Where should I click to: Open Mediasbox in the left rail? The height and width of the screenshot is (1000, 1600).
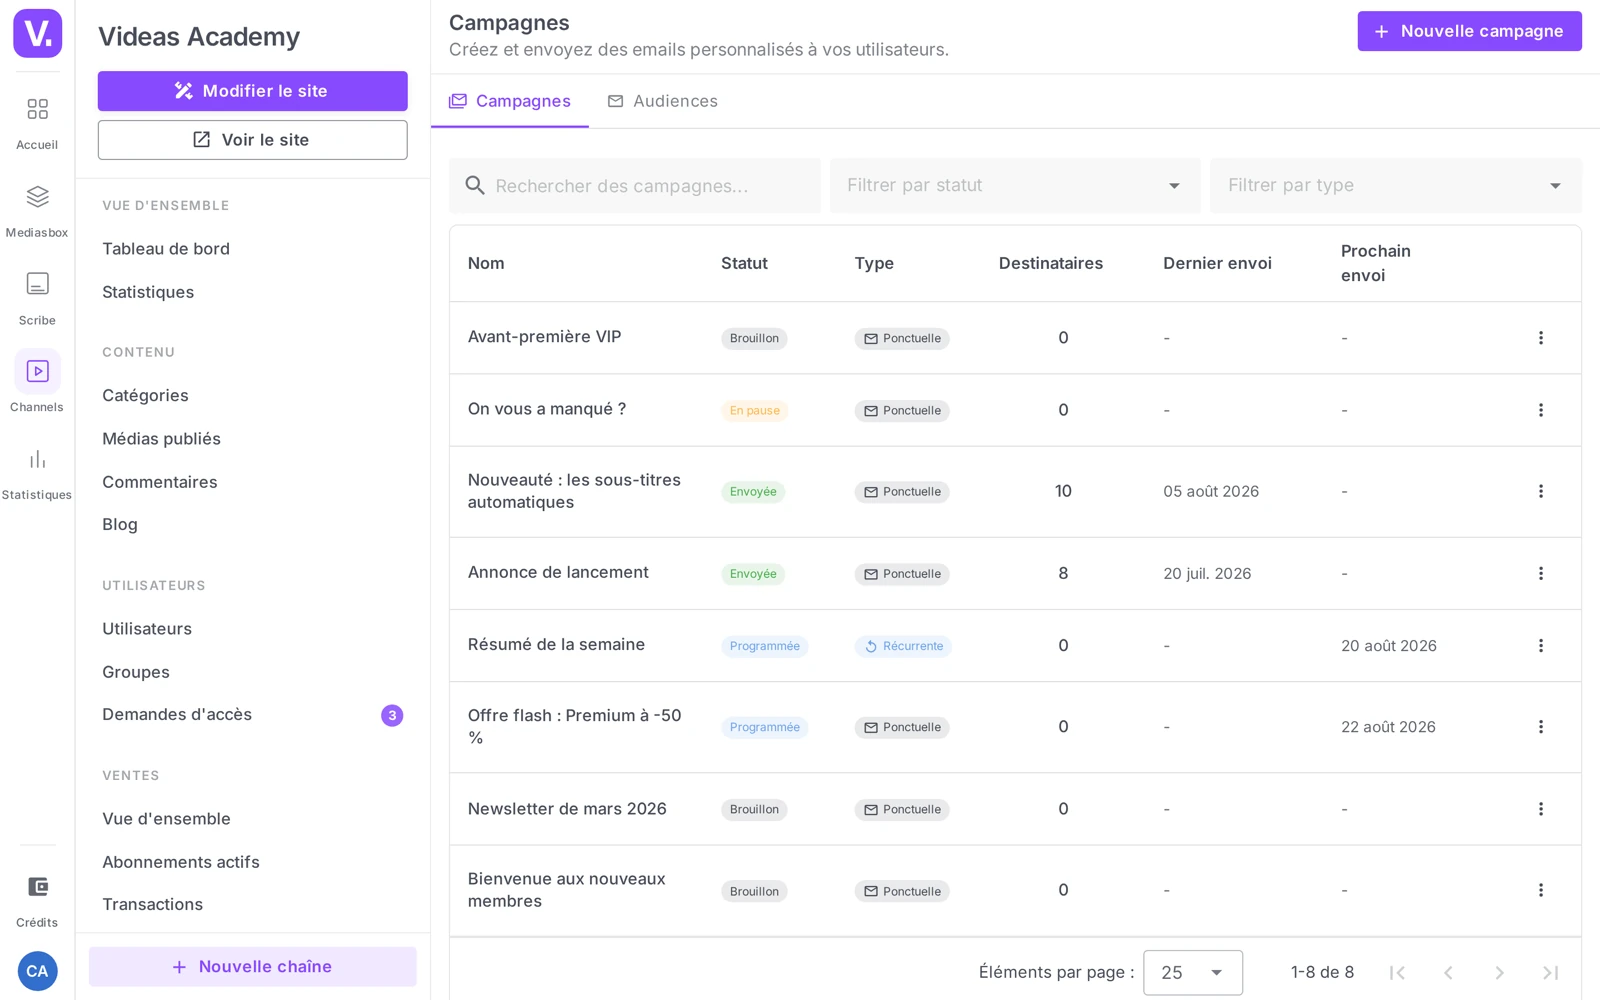click(x=37, y=197)
